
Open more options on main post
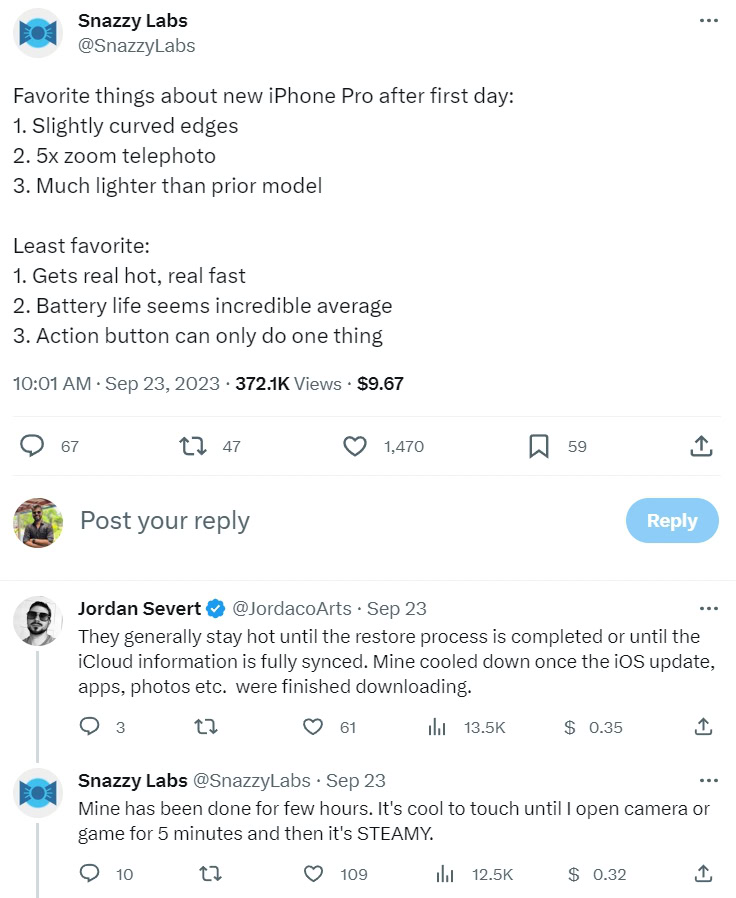click(x=708, y=21)
